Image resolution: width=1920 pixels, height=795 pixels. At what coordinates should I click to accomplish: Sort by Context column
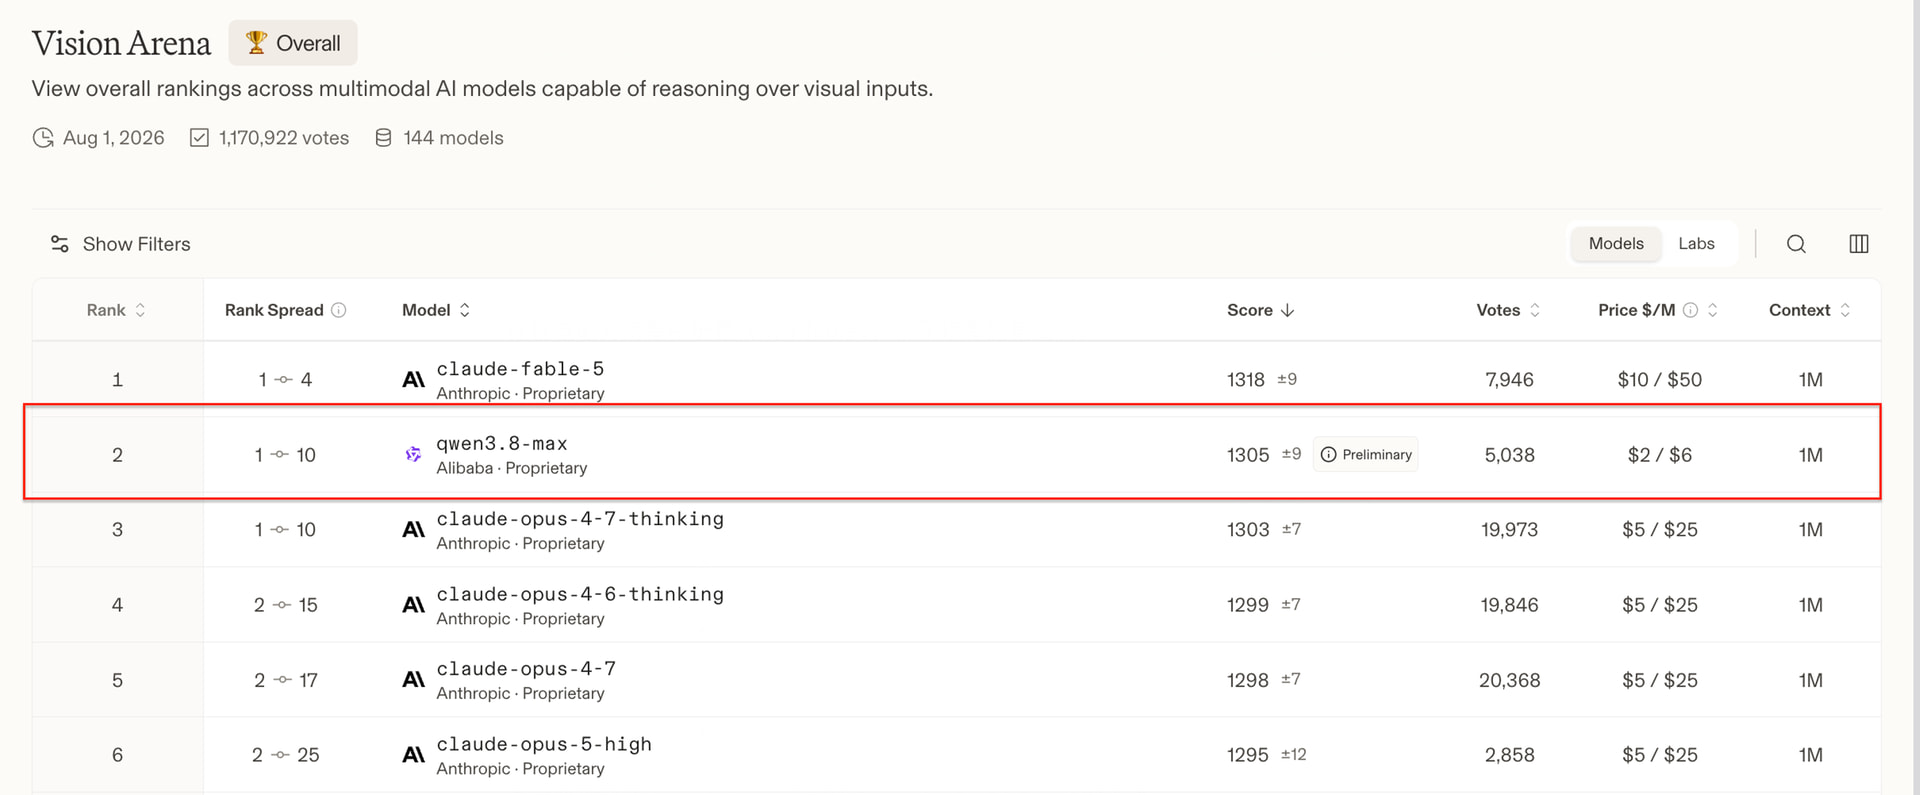[1810, 310]
